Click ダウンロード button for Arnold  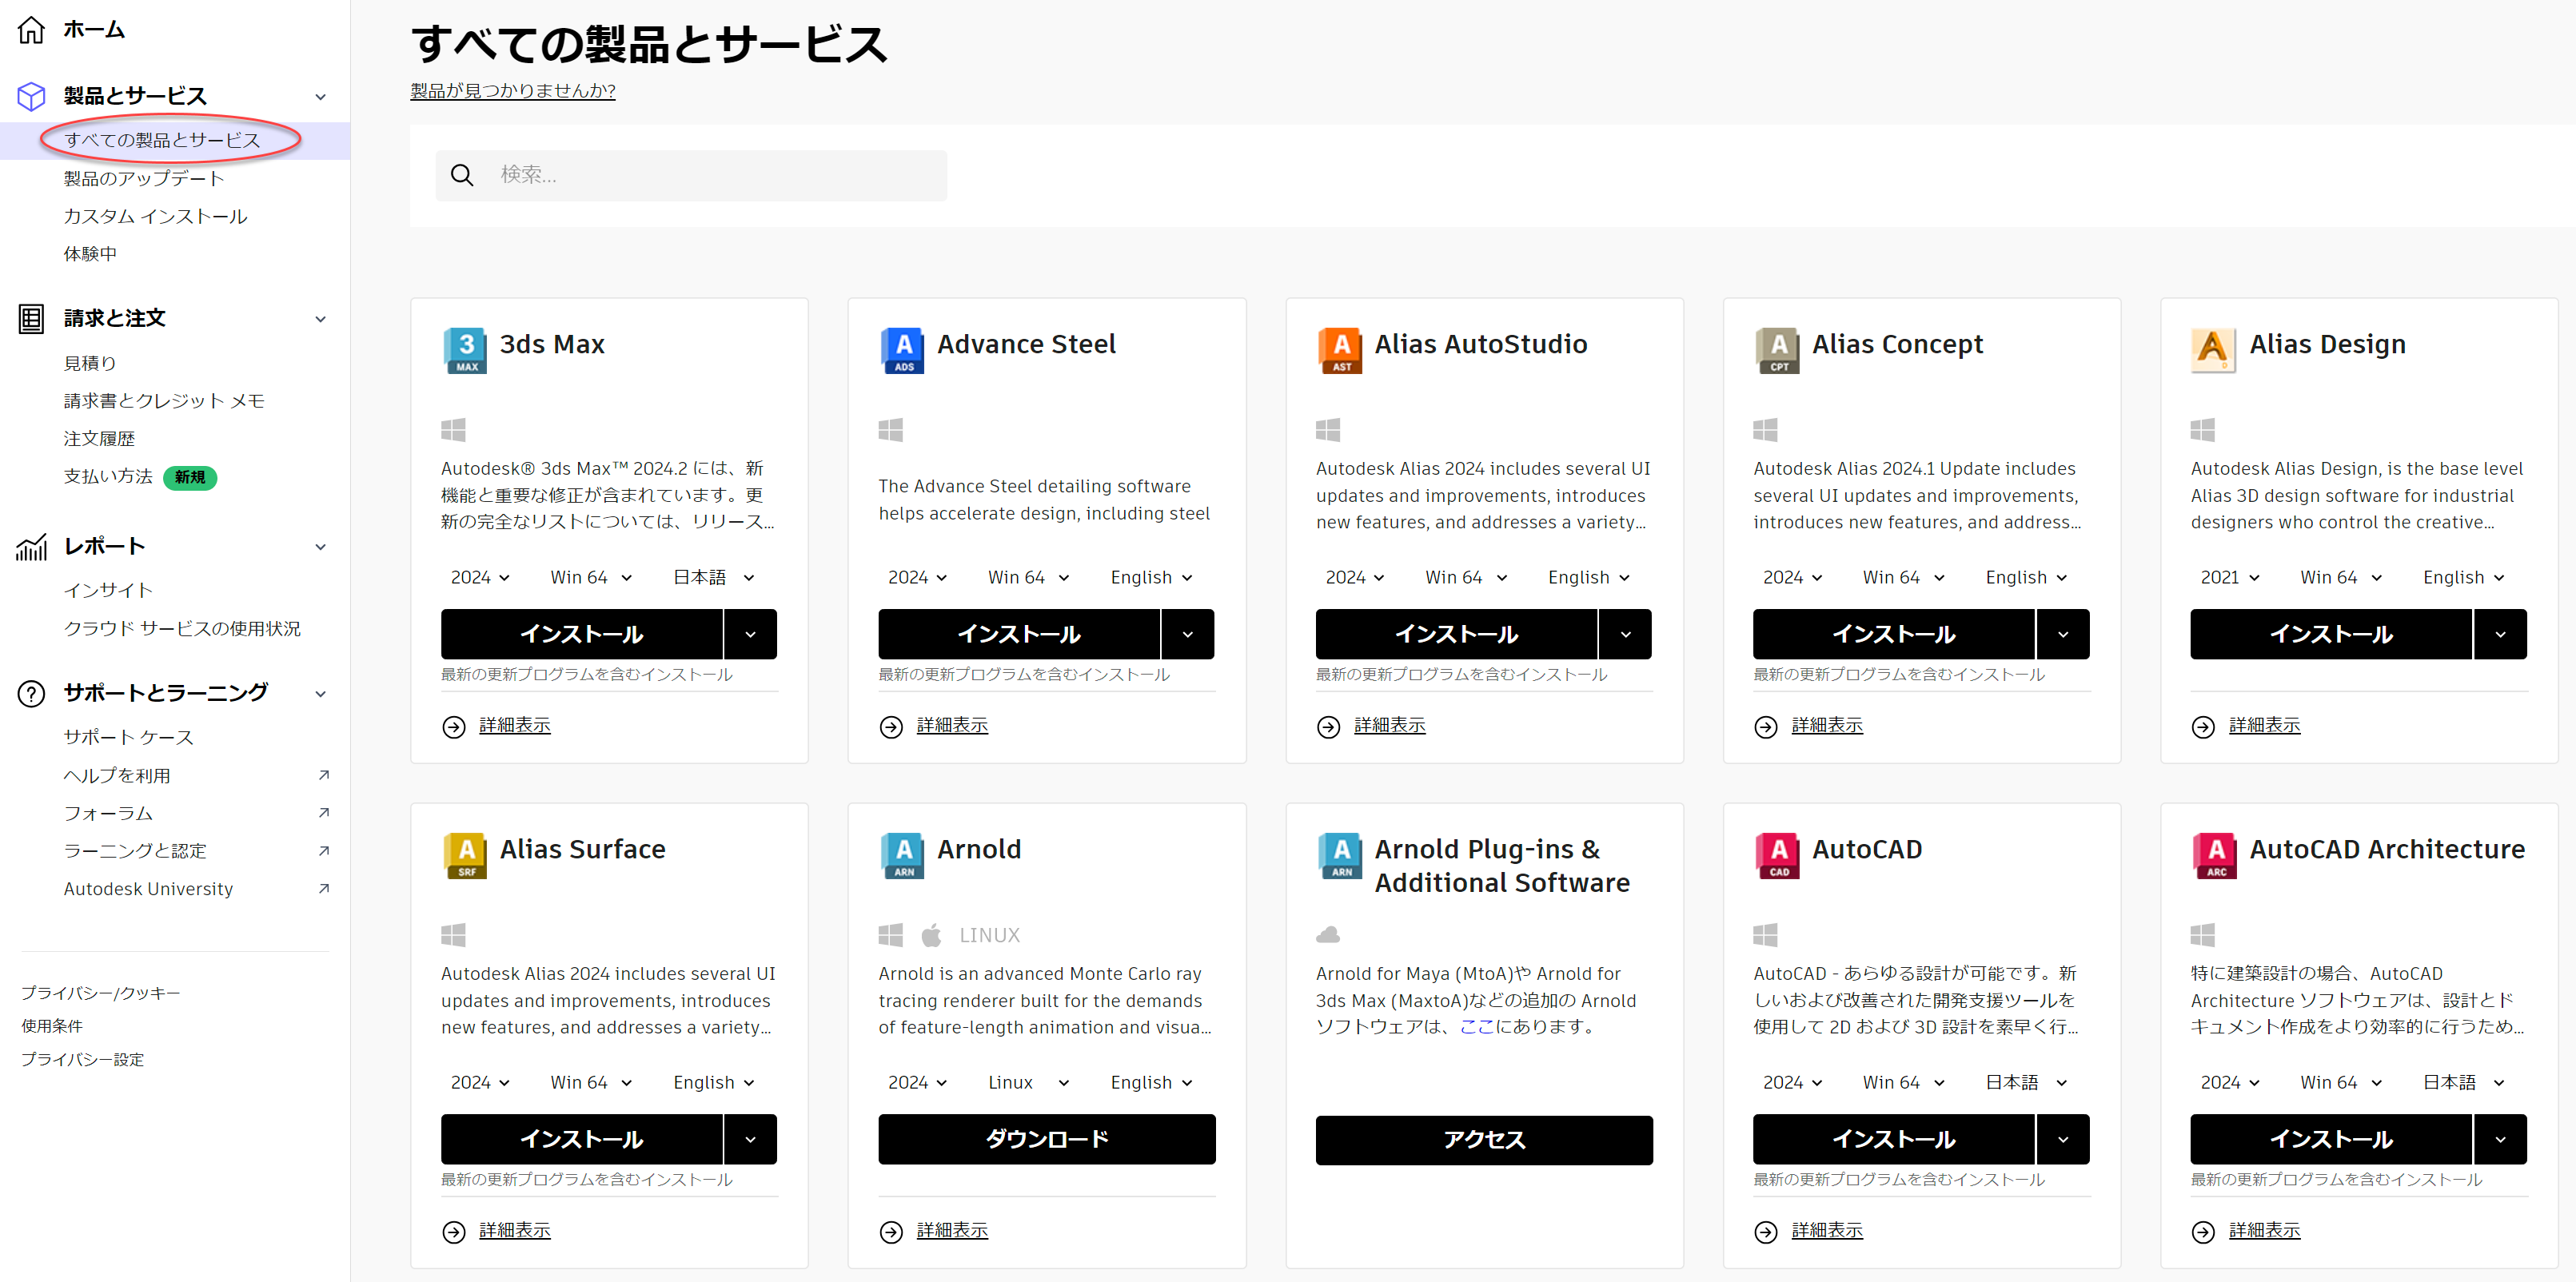click(x=1047, y=1139)
